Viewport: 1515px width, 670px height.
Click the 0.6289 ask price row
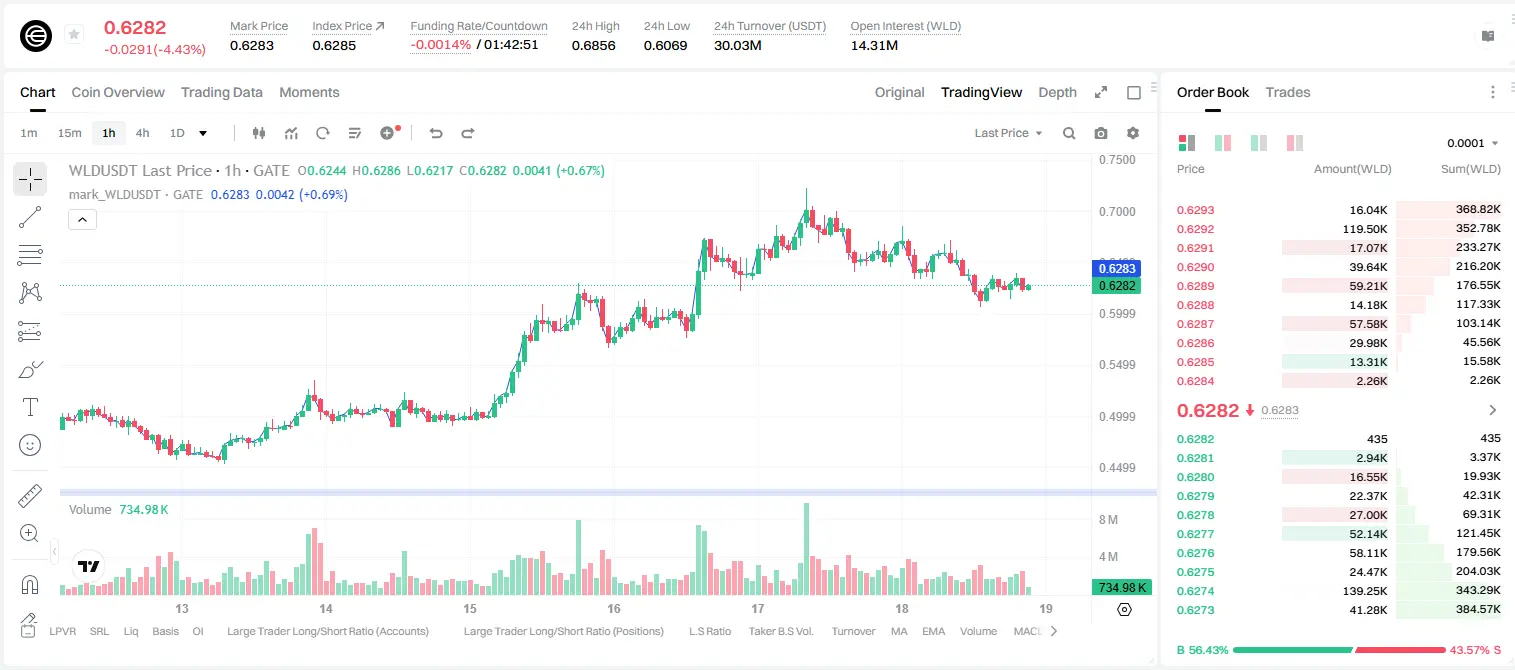click(1338, 286)
